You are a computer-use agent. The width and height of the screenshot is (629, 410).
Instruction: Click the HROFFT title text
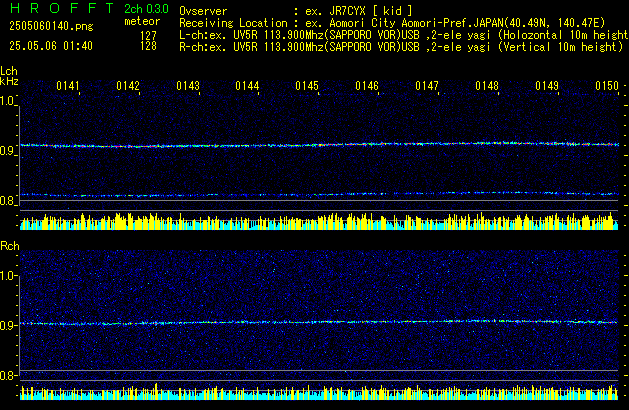pos(62,8)
